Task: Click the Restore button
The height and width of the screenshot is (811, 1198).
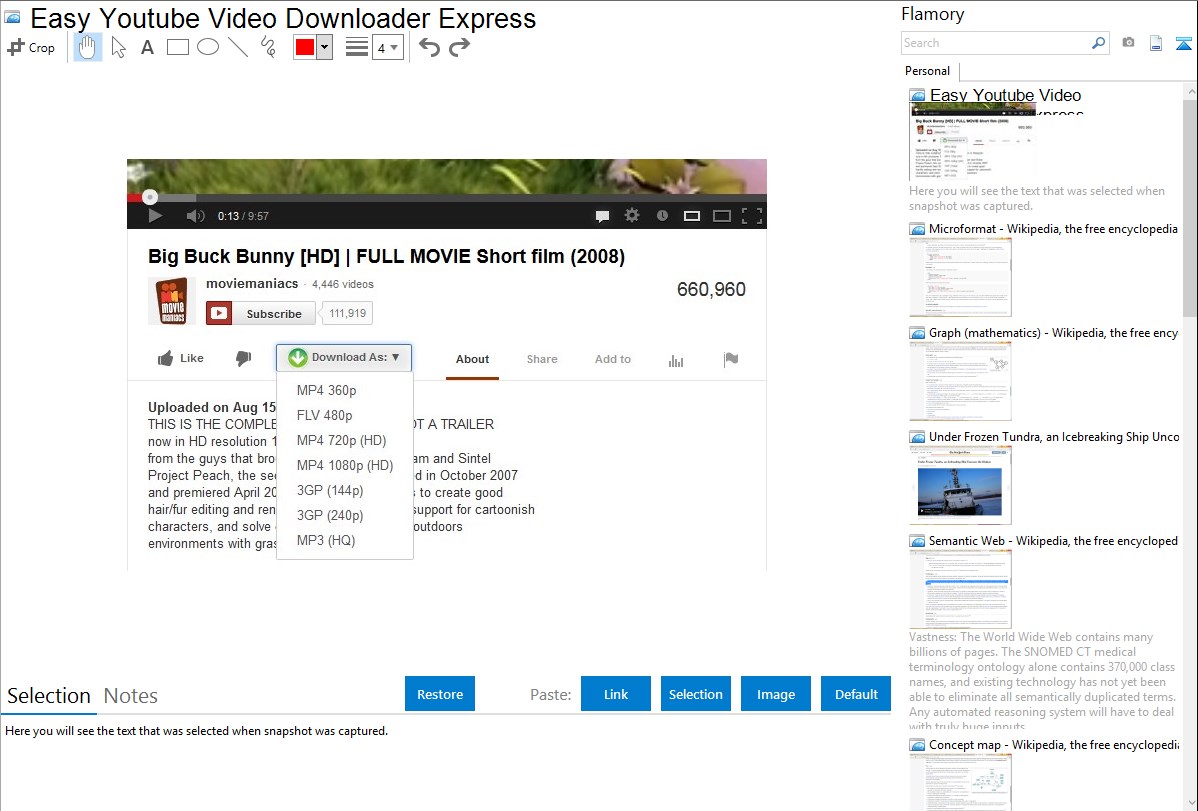Action: pyautogui.click(x=440, y=694)
